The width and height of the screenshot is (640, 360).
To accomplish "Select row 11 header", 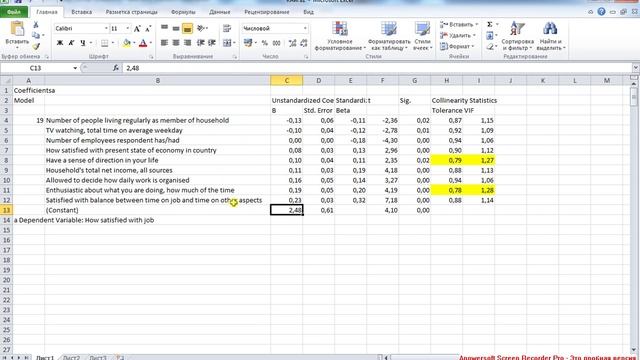I will pyautogui.click(x=7, y=190).
